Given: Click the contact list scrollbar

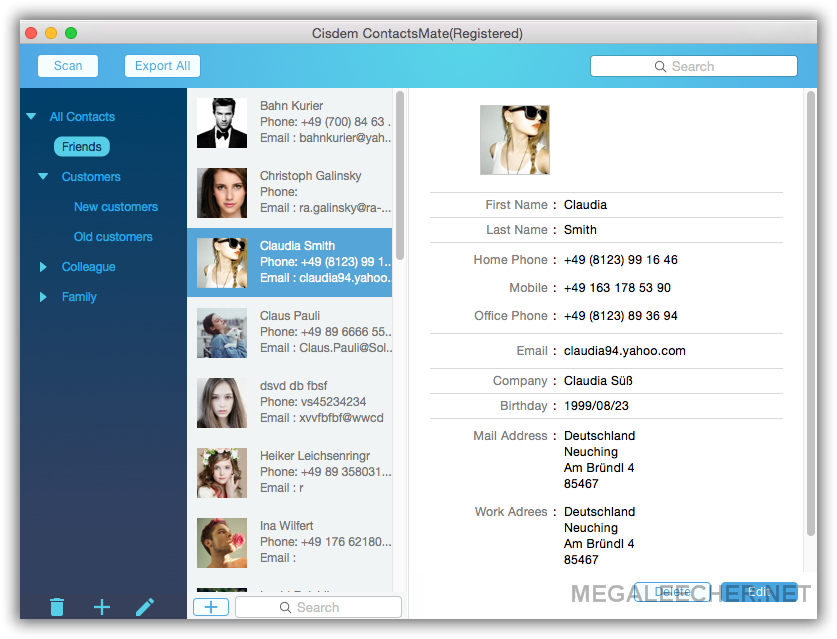Looking at the screenshot, I should pyautogui.click(x=400, y=176).
